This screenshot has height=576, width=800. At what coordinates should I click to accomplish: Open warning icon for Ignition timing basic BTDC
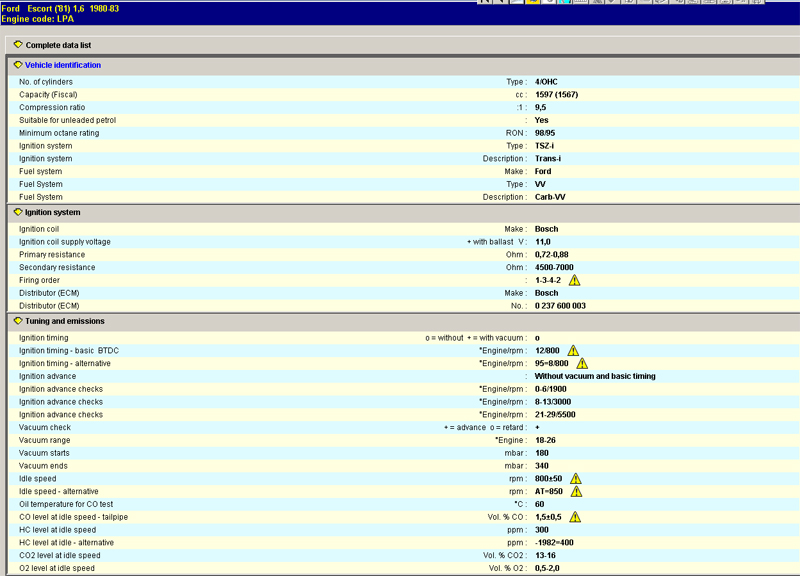[x=573, y=351]
